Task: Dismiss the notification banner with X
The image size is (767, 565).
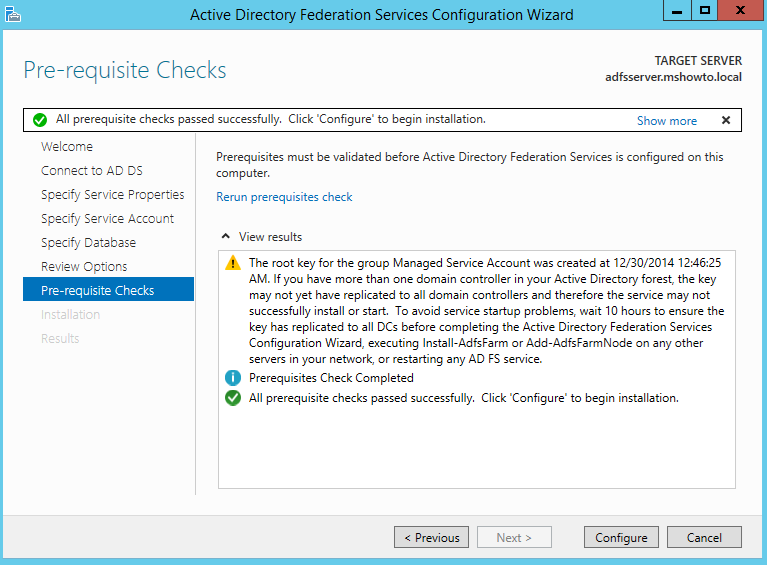Action: click(x=726, y=120)
